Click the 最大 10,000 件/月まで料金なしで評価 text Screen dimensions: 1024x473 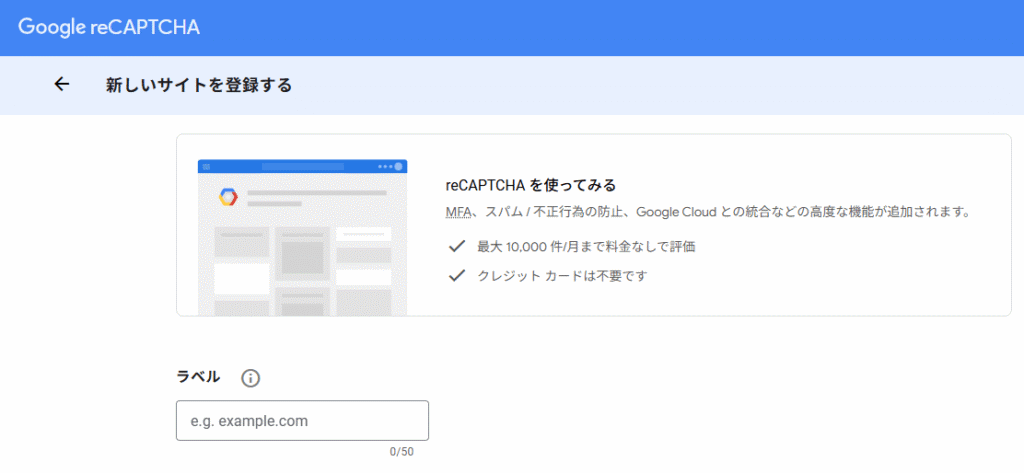pos(586,246)
